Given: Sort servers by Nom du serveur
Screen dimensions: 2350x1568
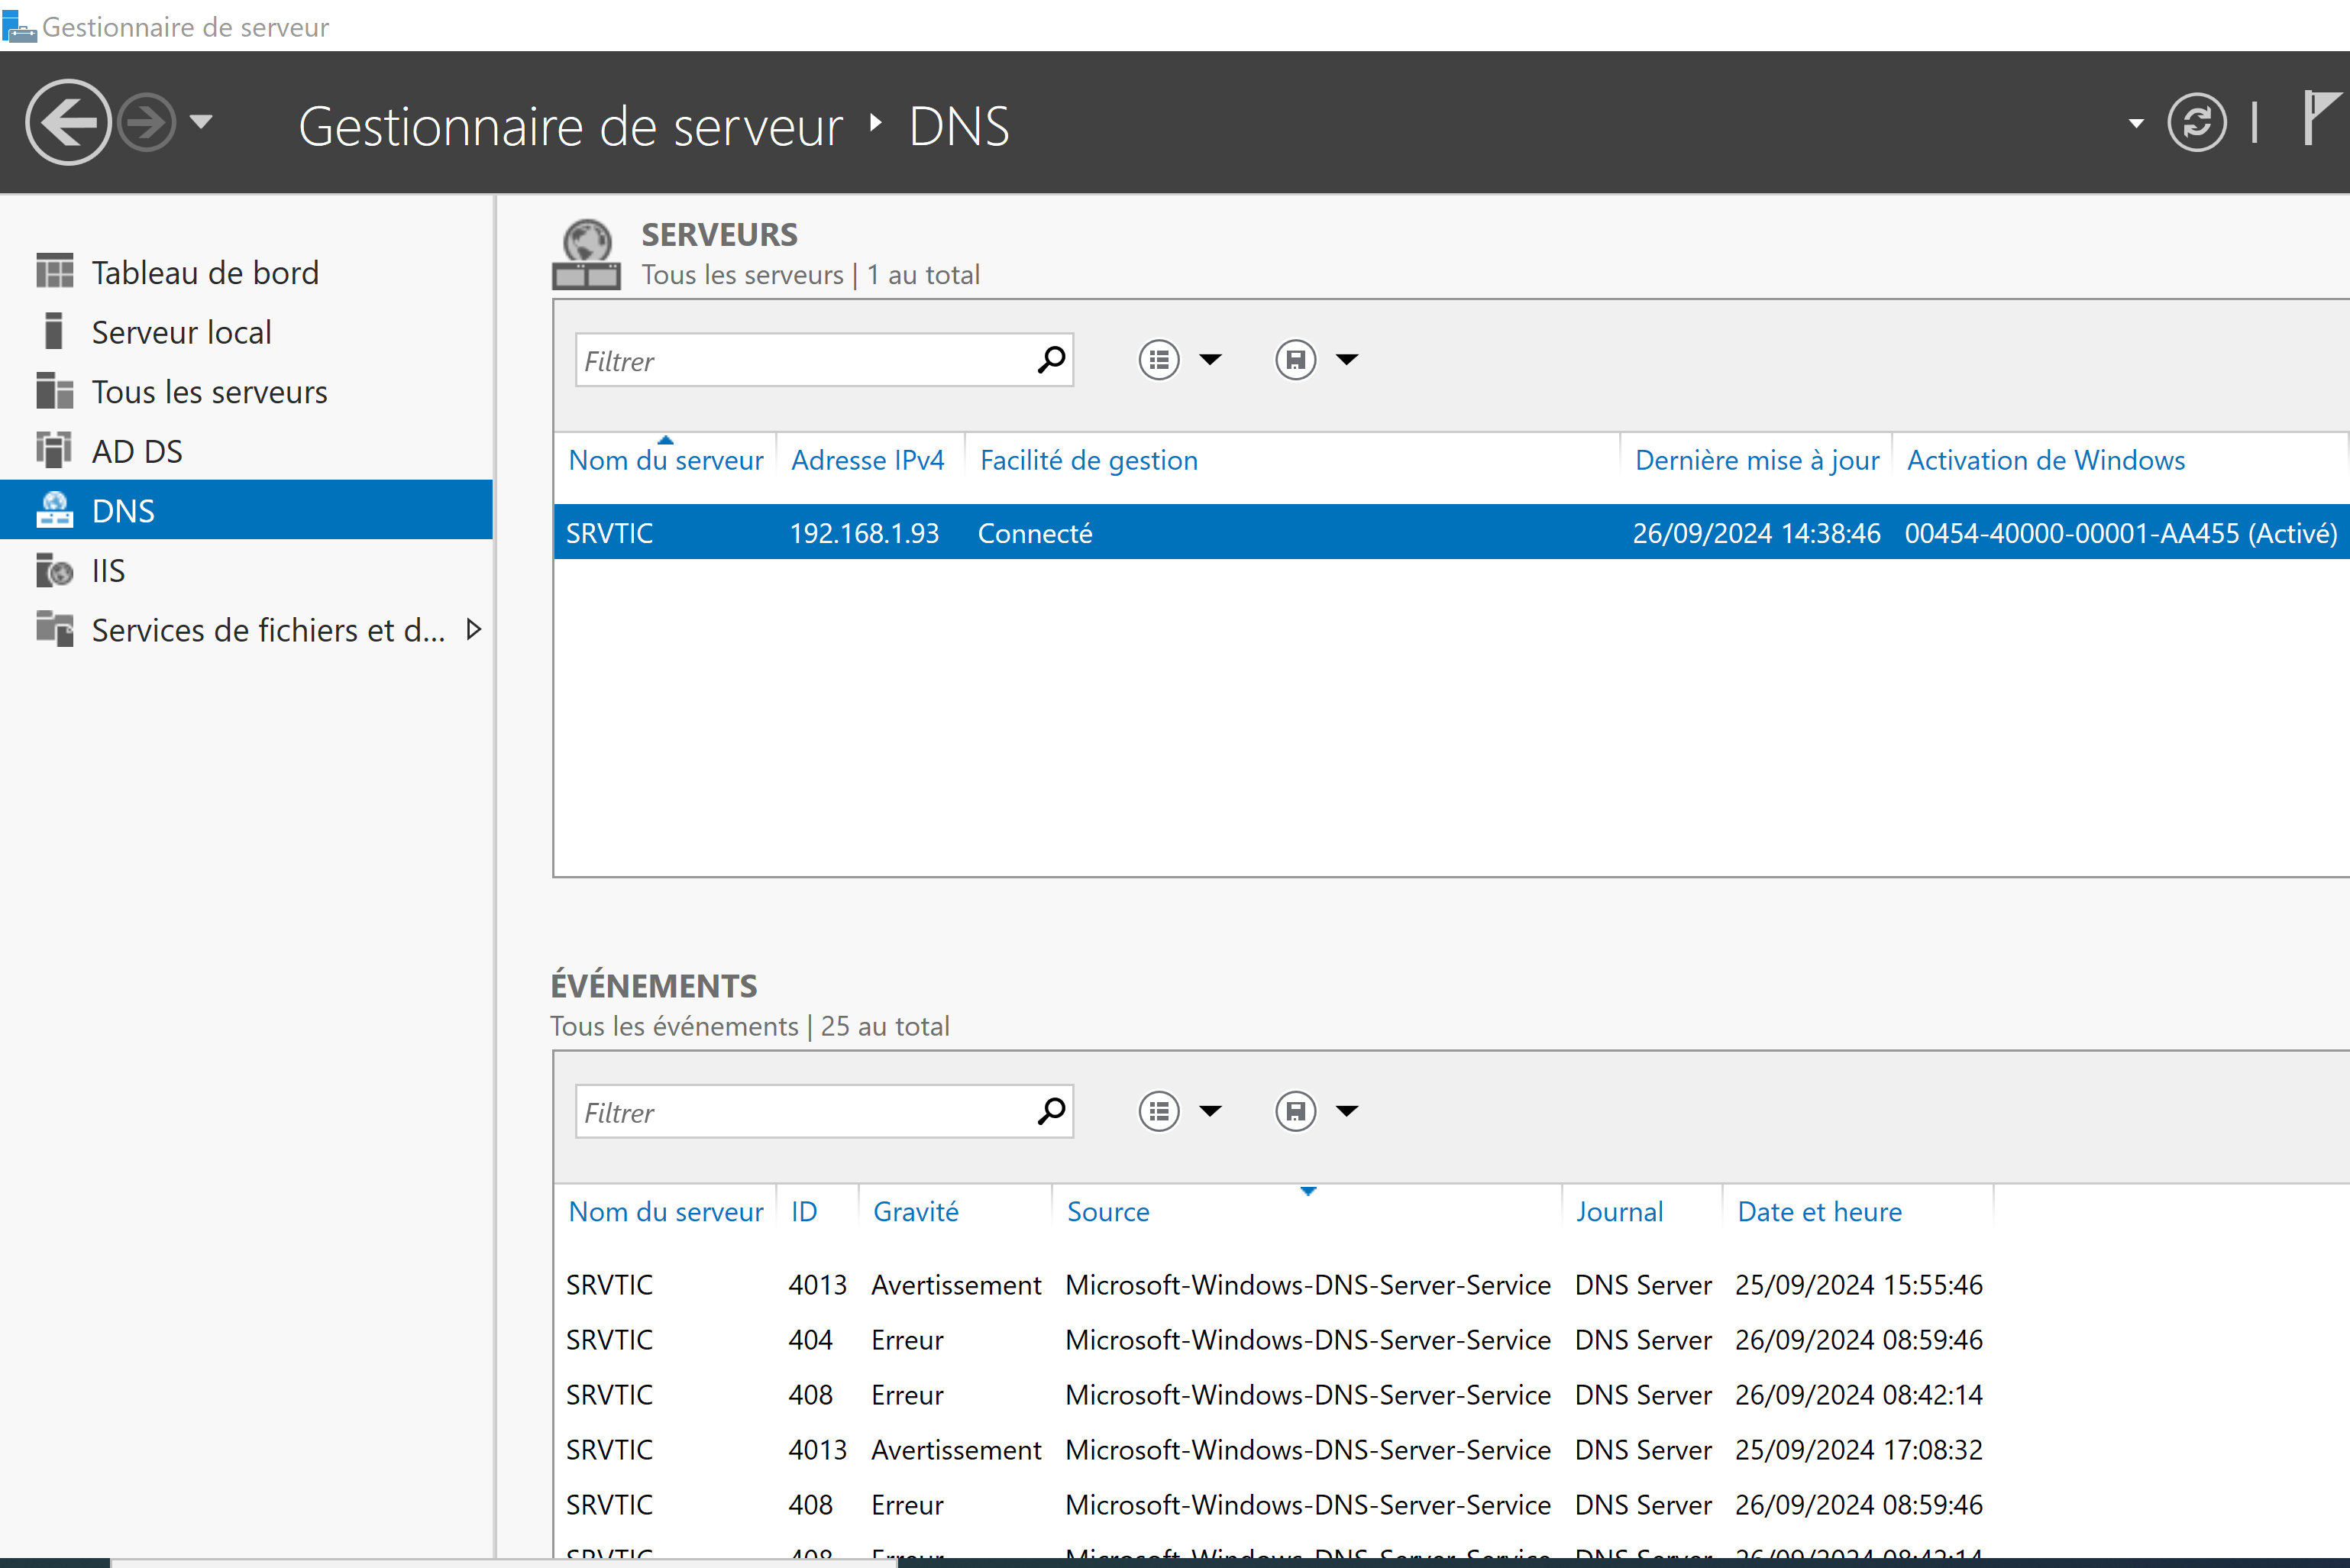Looking at the screenshot, I should (x=666, y=460).
